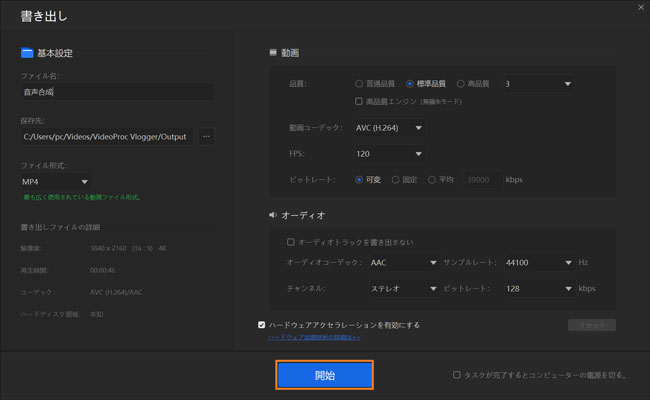The height and width of the screenshot is (400, 650).
Task: Browse save location with the ... button
Action: tap(206, 136)
